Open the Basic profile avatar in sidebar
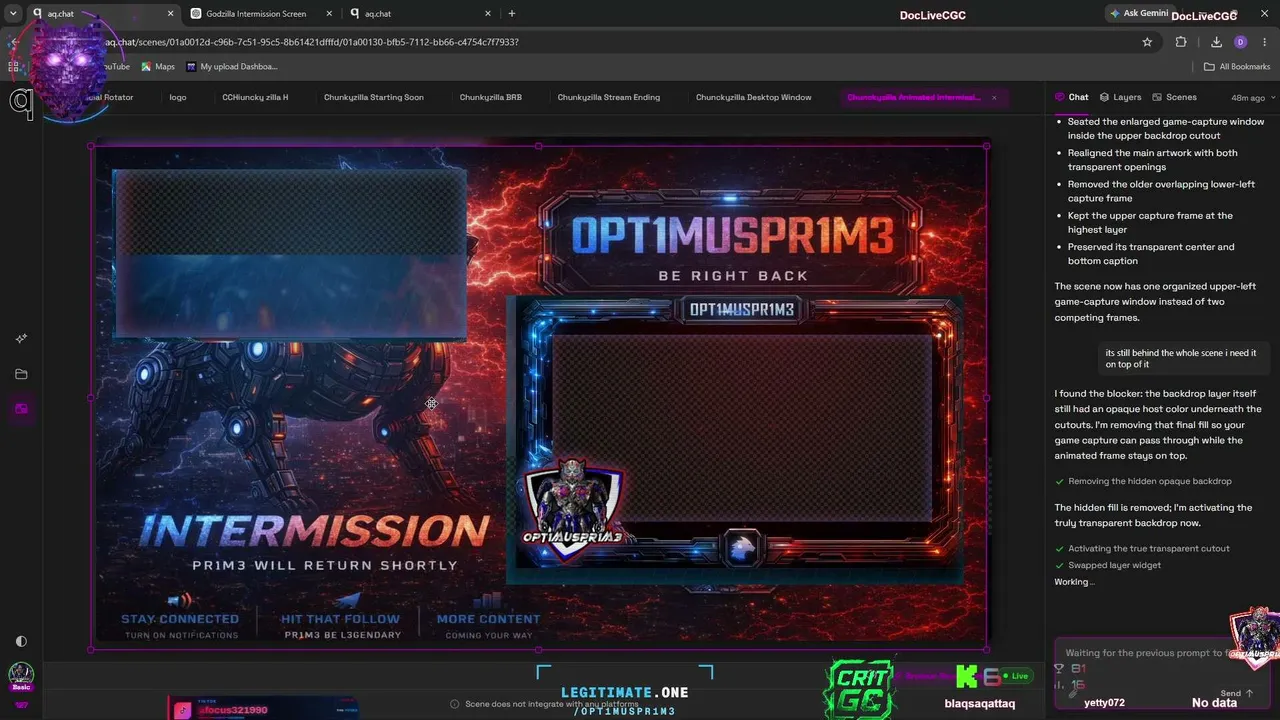The width and height of the screenshot is (1280, 720). click(21, 675)
